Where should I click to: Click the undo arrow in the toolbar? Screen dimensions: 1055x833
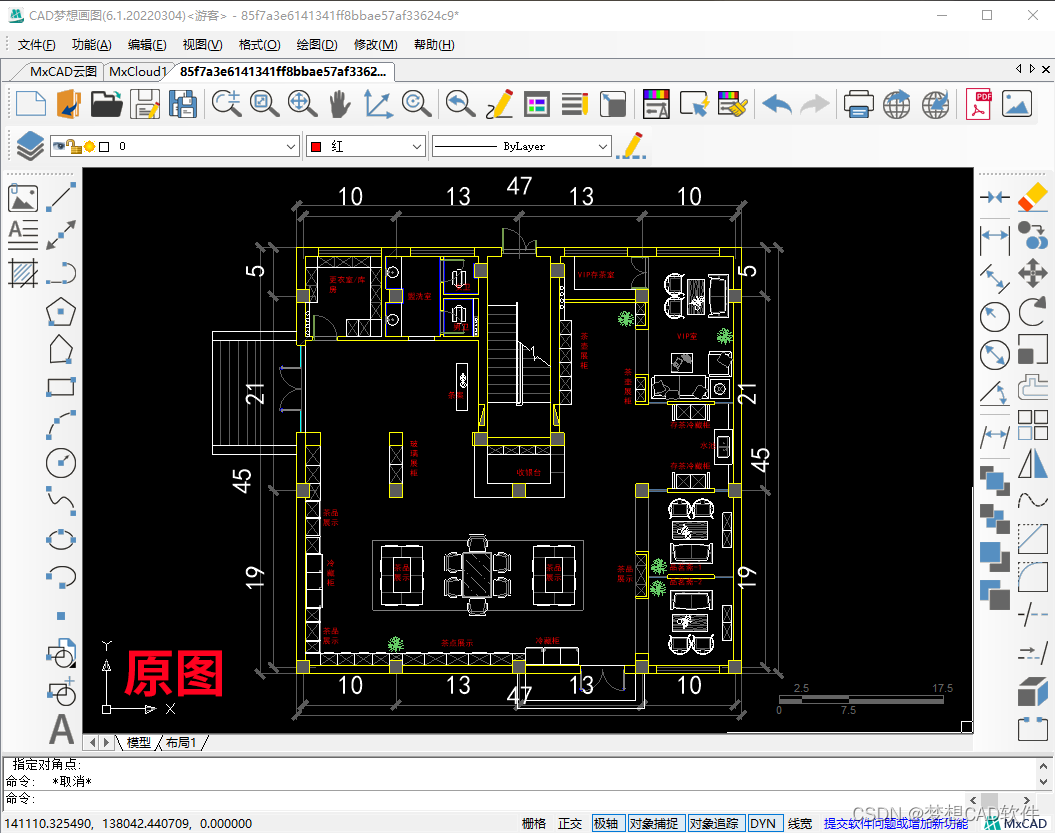pos(776,104)
